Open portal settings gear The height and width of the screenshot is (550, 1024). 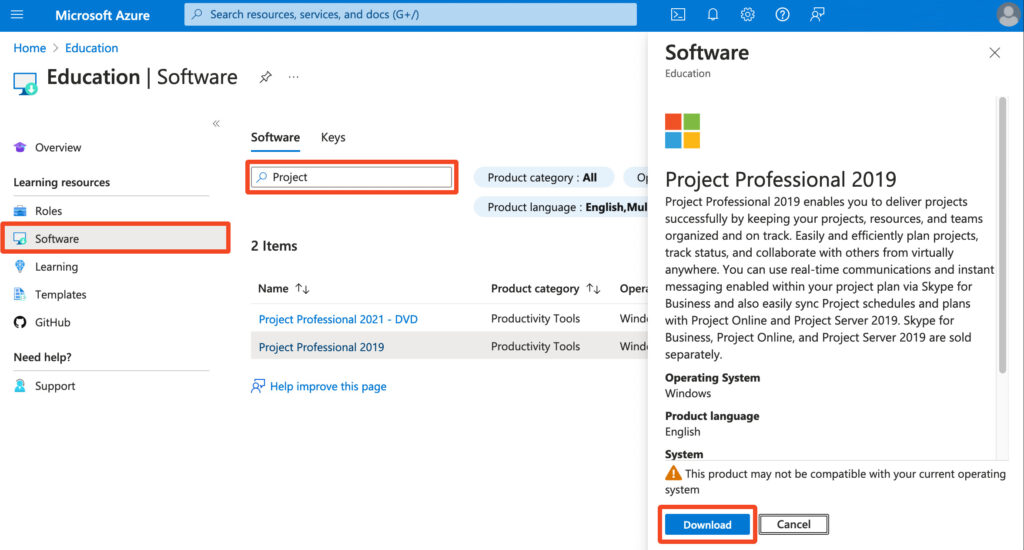747,15
